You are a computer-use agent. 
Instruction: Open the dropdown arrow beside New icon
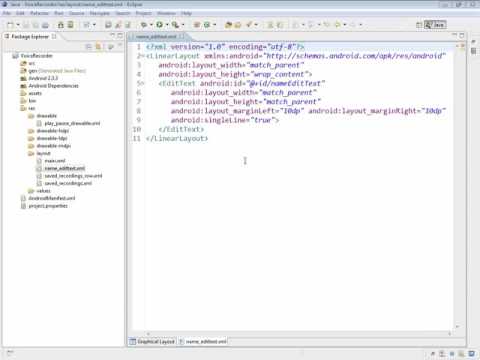click(x=18, y=25)
